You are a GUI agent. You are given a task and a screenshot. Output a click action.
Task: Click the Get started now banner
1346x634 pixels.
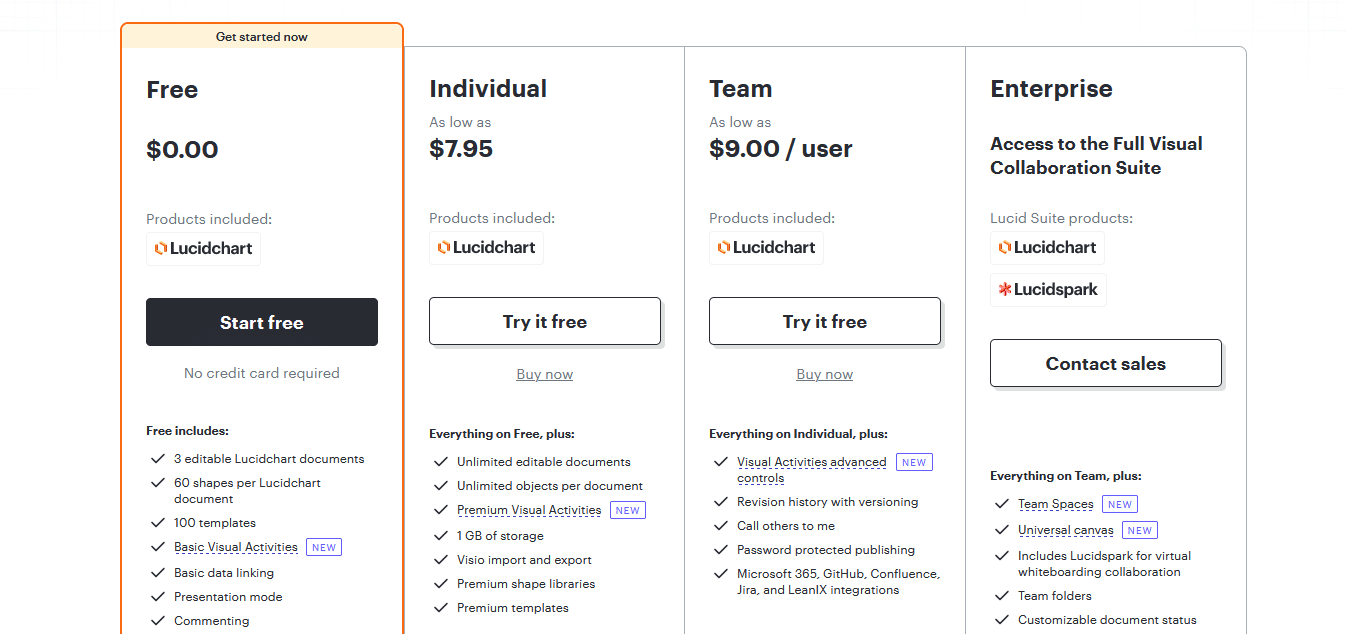tap(262, 36)
